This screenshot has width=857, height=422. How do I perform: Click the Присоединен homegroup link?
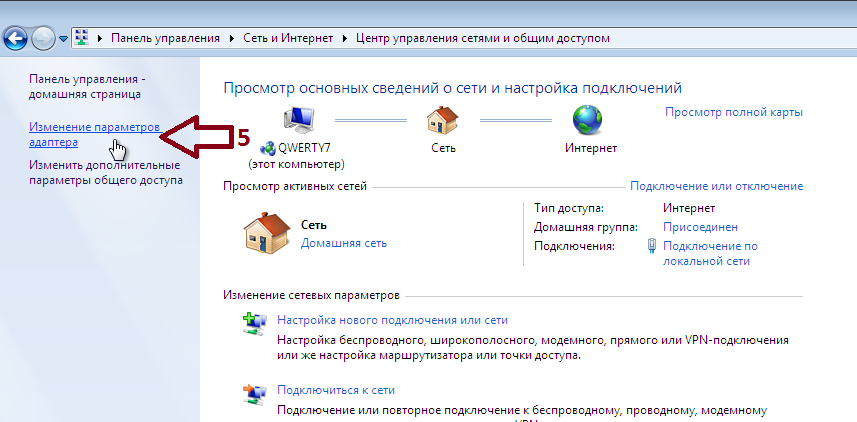point(700,226)
